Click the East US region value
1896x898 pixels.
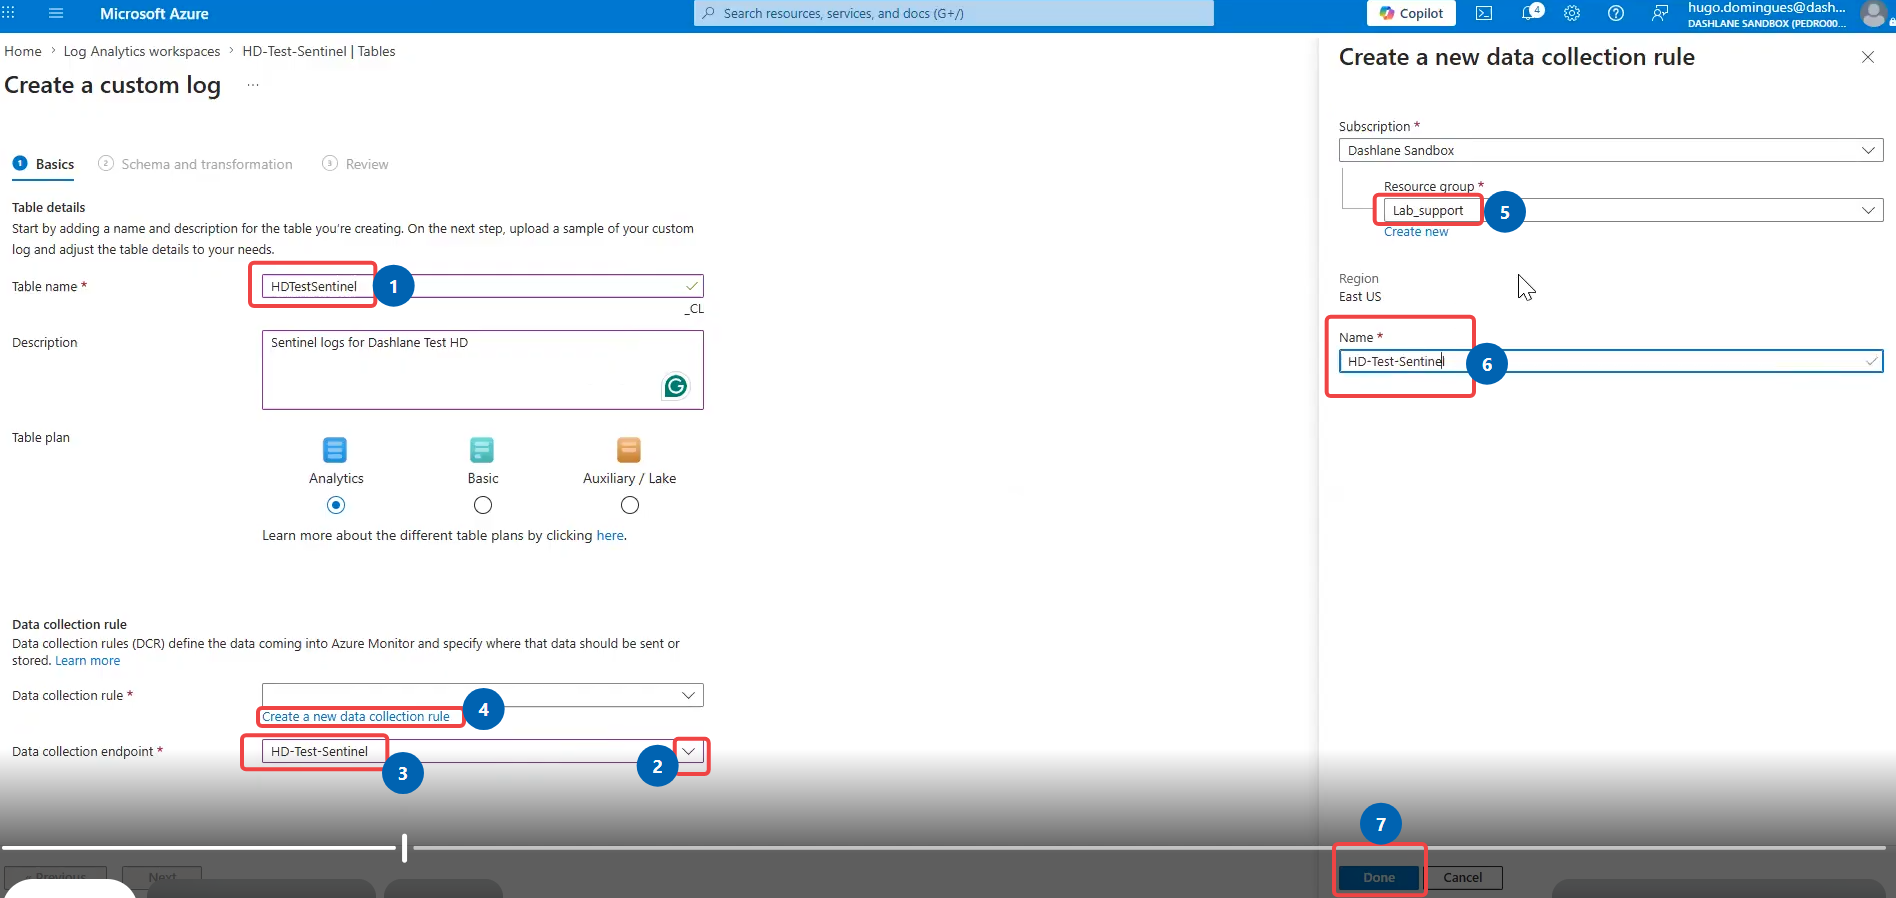point(1360,297)
